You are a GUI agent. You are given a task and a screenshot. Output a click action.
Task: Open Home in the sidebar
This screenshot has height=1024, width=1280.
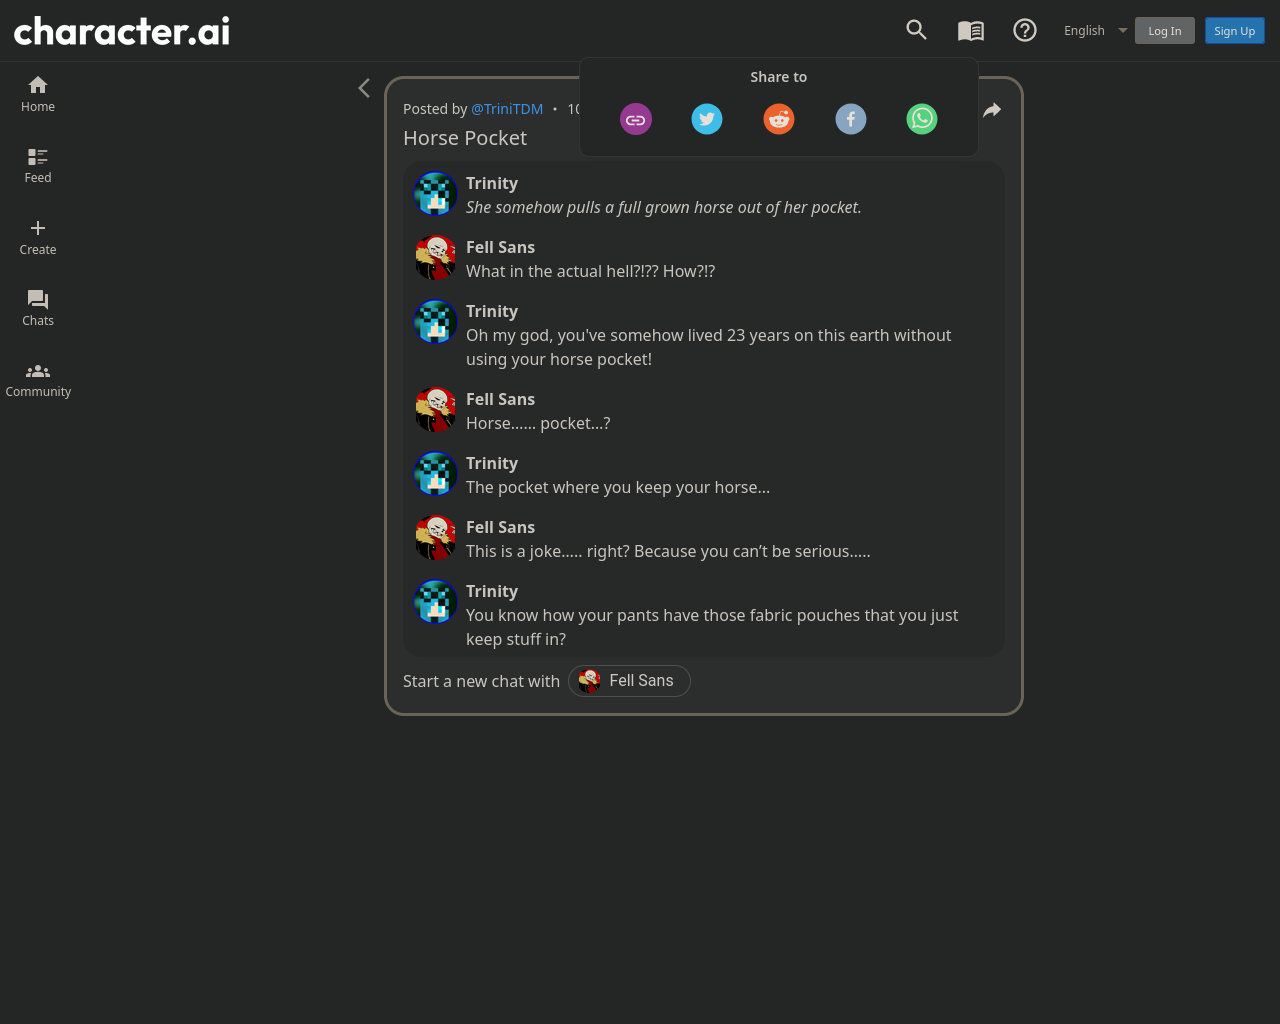tap(38, 94)
